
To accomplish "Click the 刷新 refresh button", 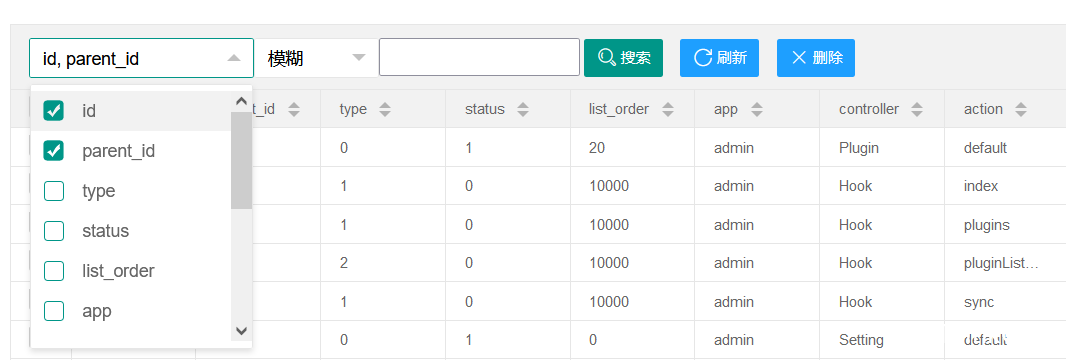I will [x=719, y=58].
